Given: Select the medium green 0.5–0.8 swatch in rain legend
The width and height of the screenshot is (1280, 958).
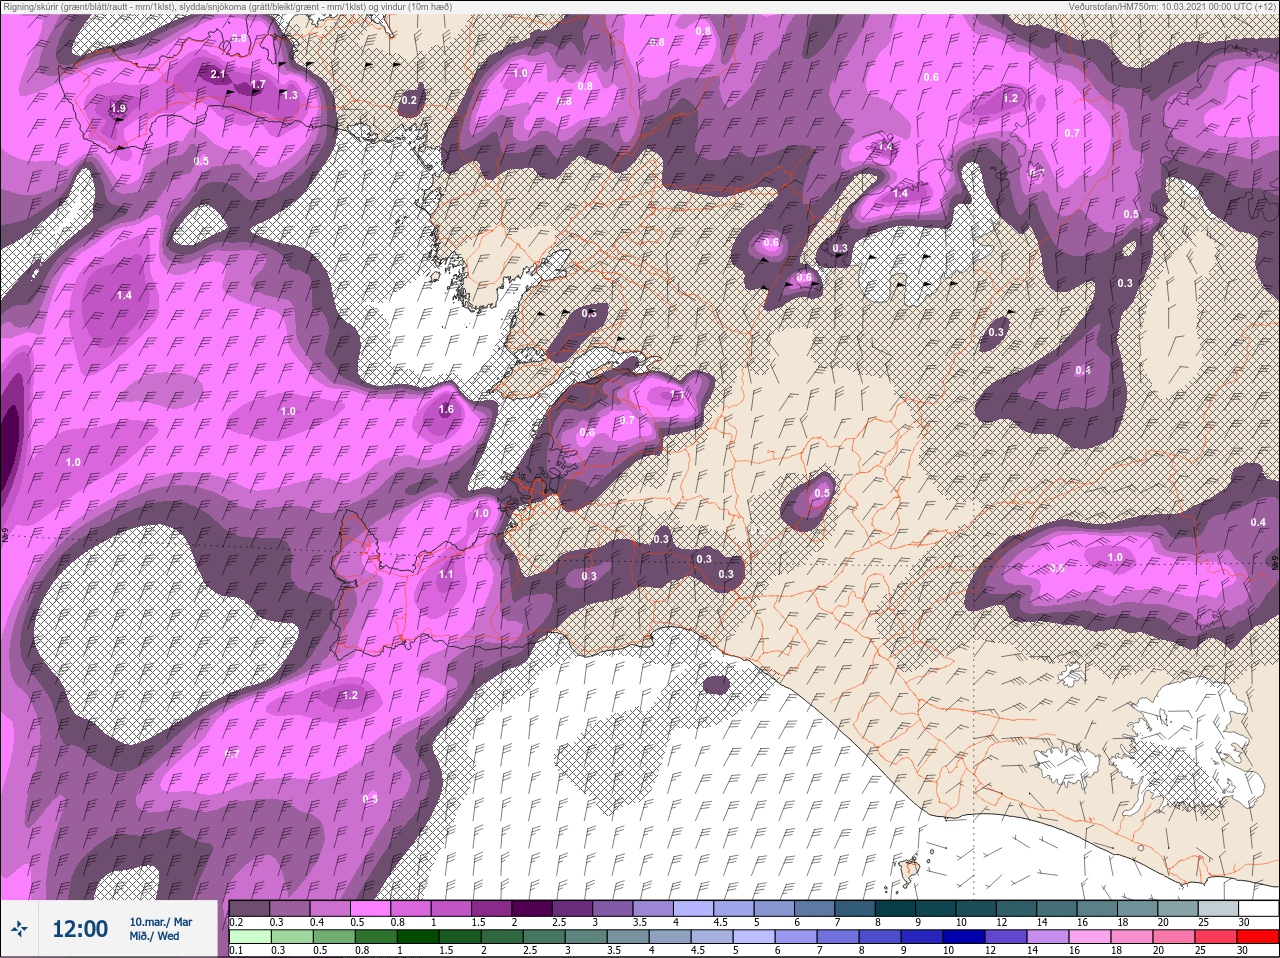Looking at the screenshot, I should pyautogui.click(x=334, y=938).
